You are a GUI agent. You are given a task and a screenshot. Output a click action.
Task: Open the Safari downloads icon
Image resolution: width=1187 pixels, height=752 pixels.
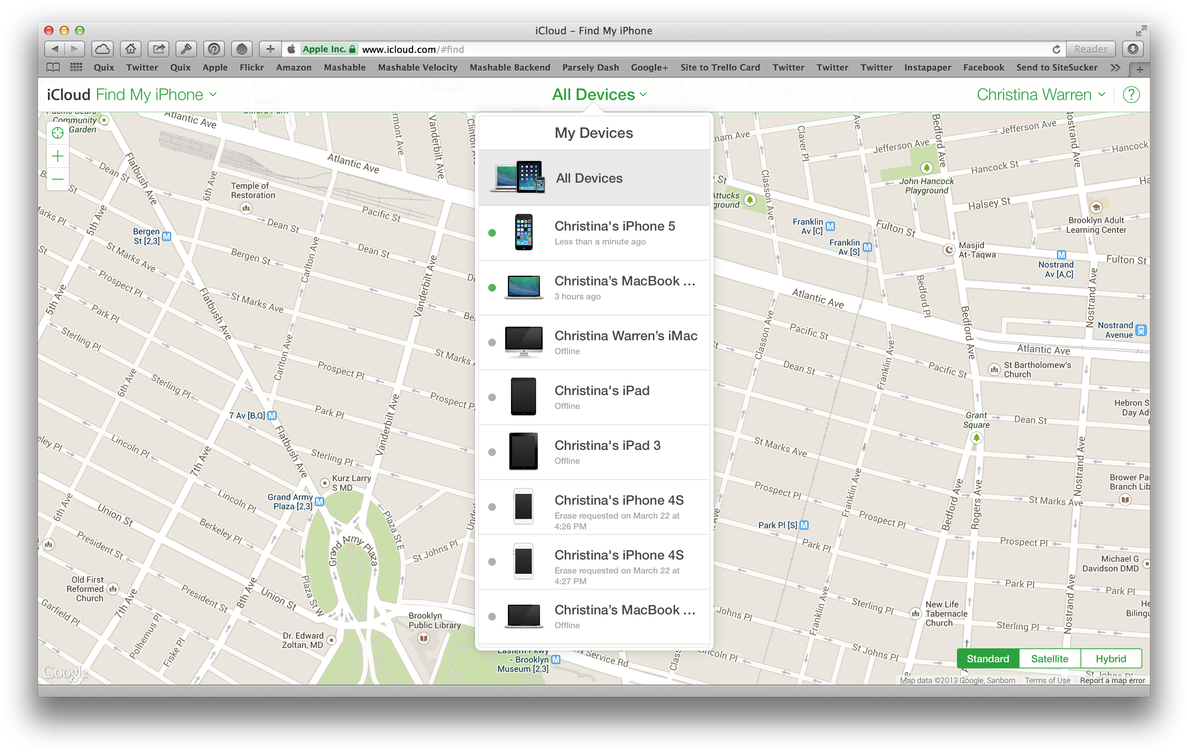[1132, 49]
